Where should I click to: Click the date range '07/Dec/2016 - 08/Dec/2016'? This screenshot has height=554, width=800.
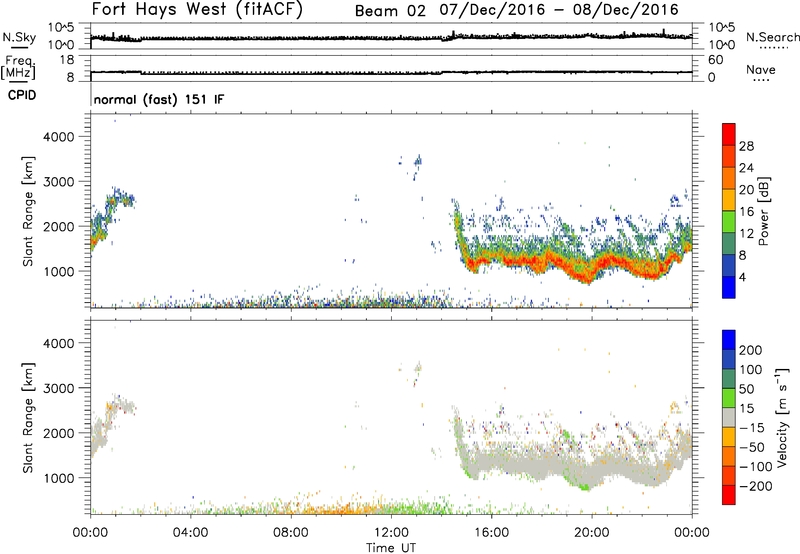559,10
